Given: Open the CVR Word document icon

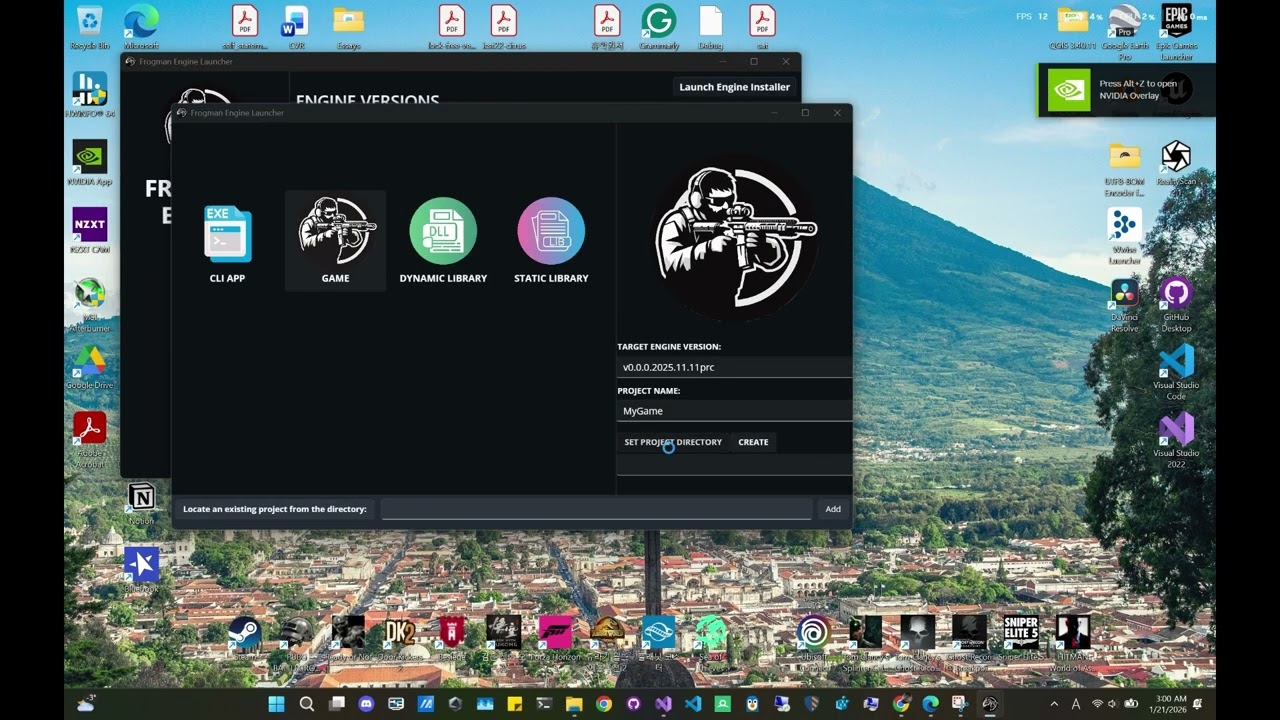Looking at the screenshot, I should [296, 27].
